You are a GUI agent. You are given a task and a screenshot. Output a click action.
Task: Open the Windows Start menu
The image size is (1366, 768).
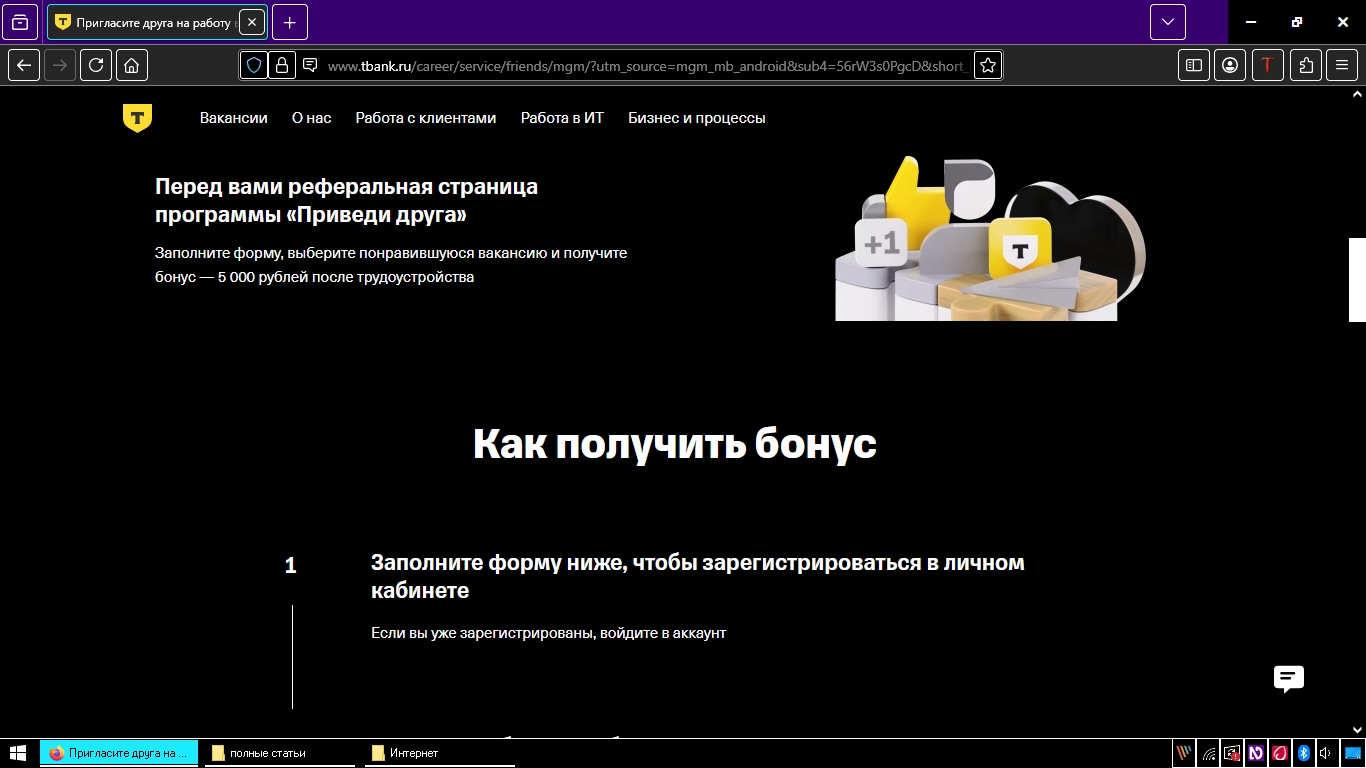coord(18,753)
